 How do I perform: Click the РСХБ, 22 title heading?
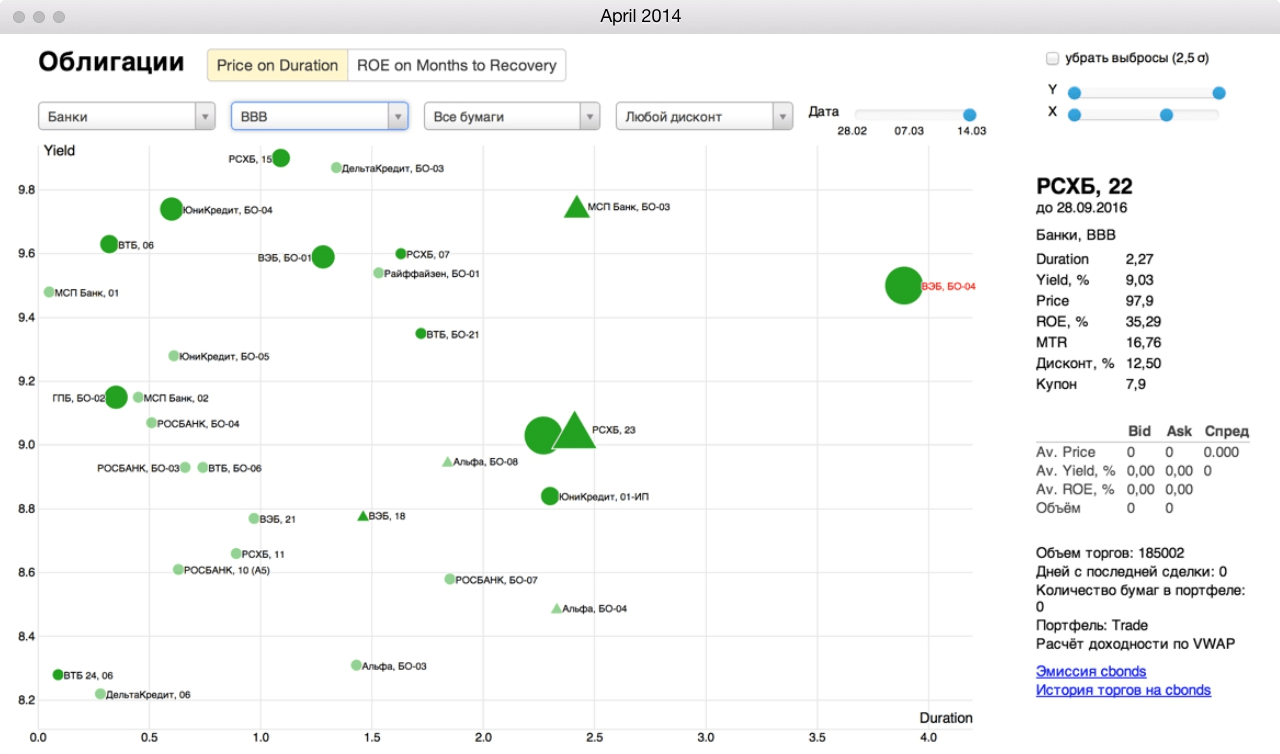1084,186
